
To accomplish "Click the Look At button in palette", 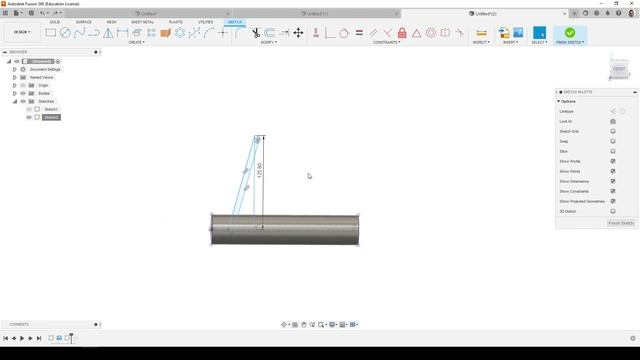I will click(x=613, y=121).
